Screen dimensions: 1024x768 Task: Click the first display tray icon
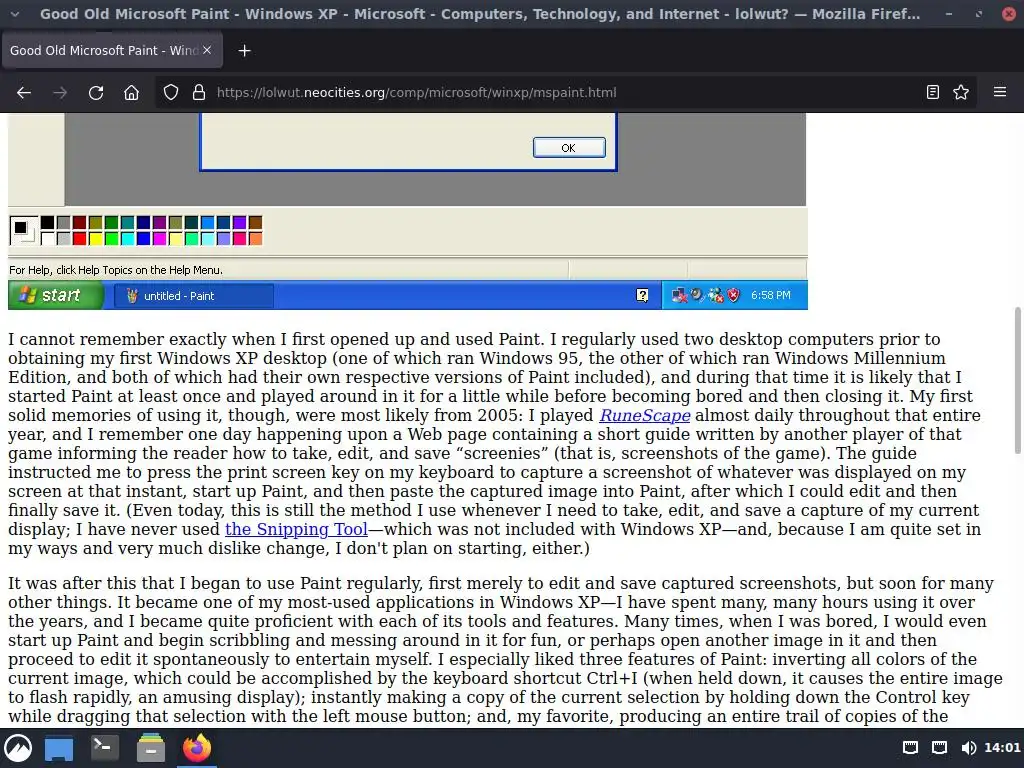(x=910, y=748)
